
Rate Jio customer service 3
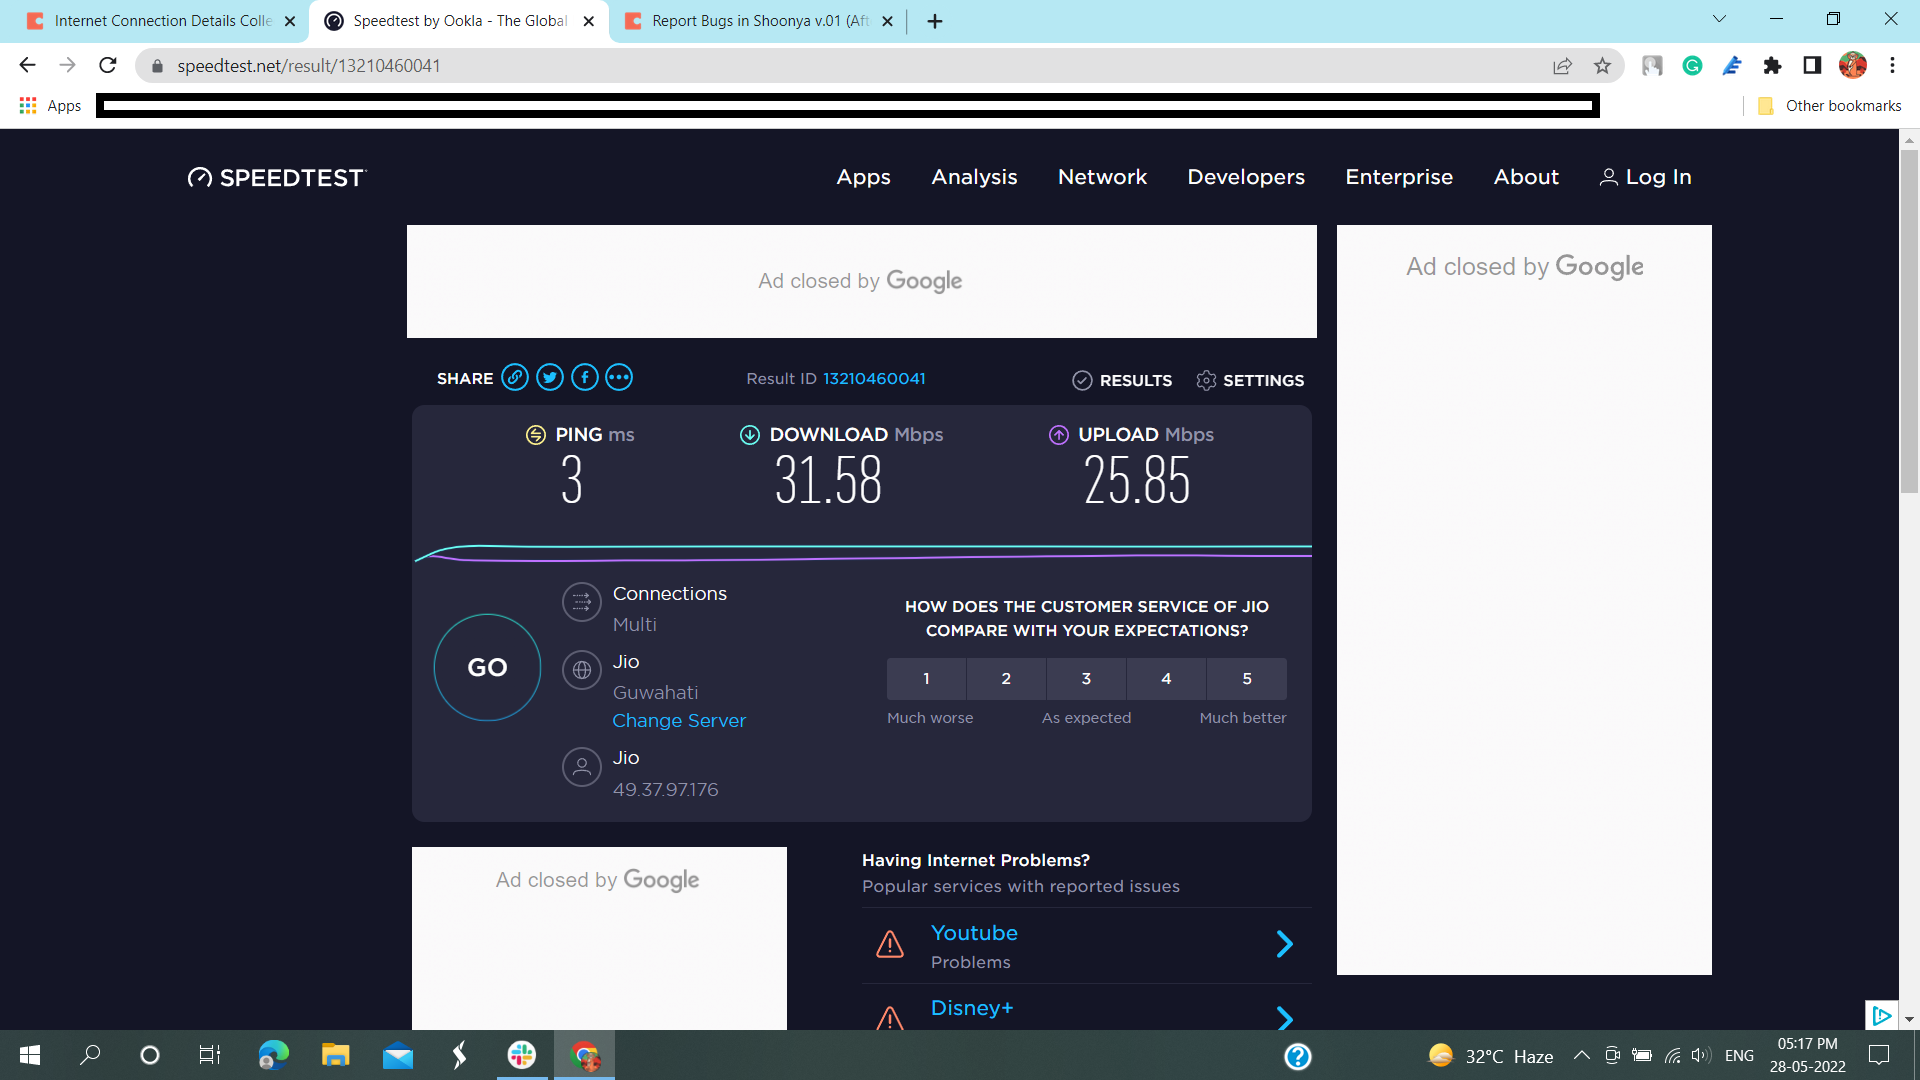click(x=1086, y=679)
